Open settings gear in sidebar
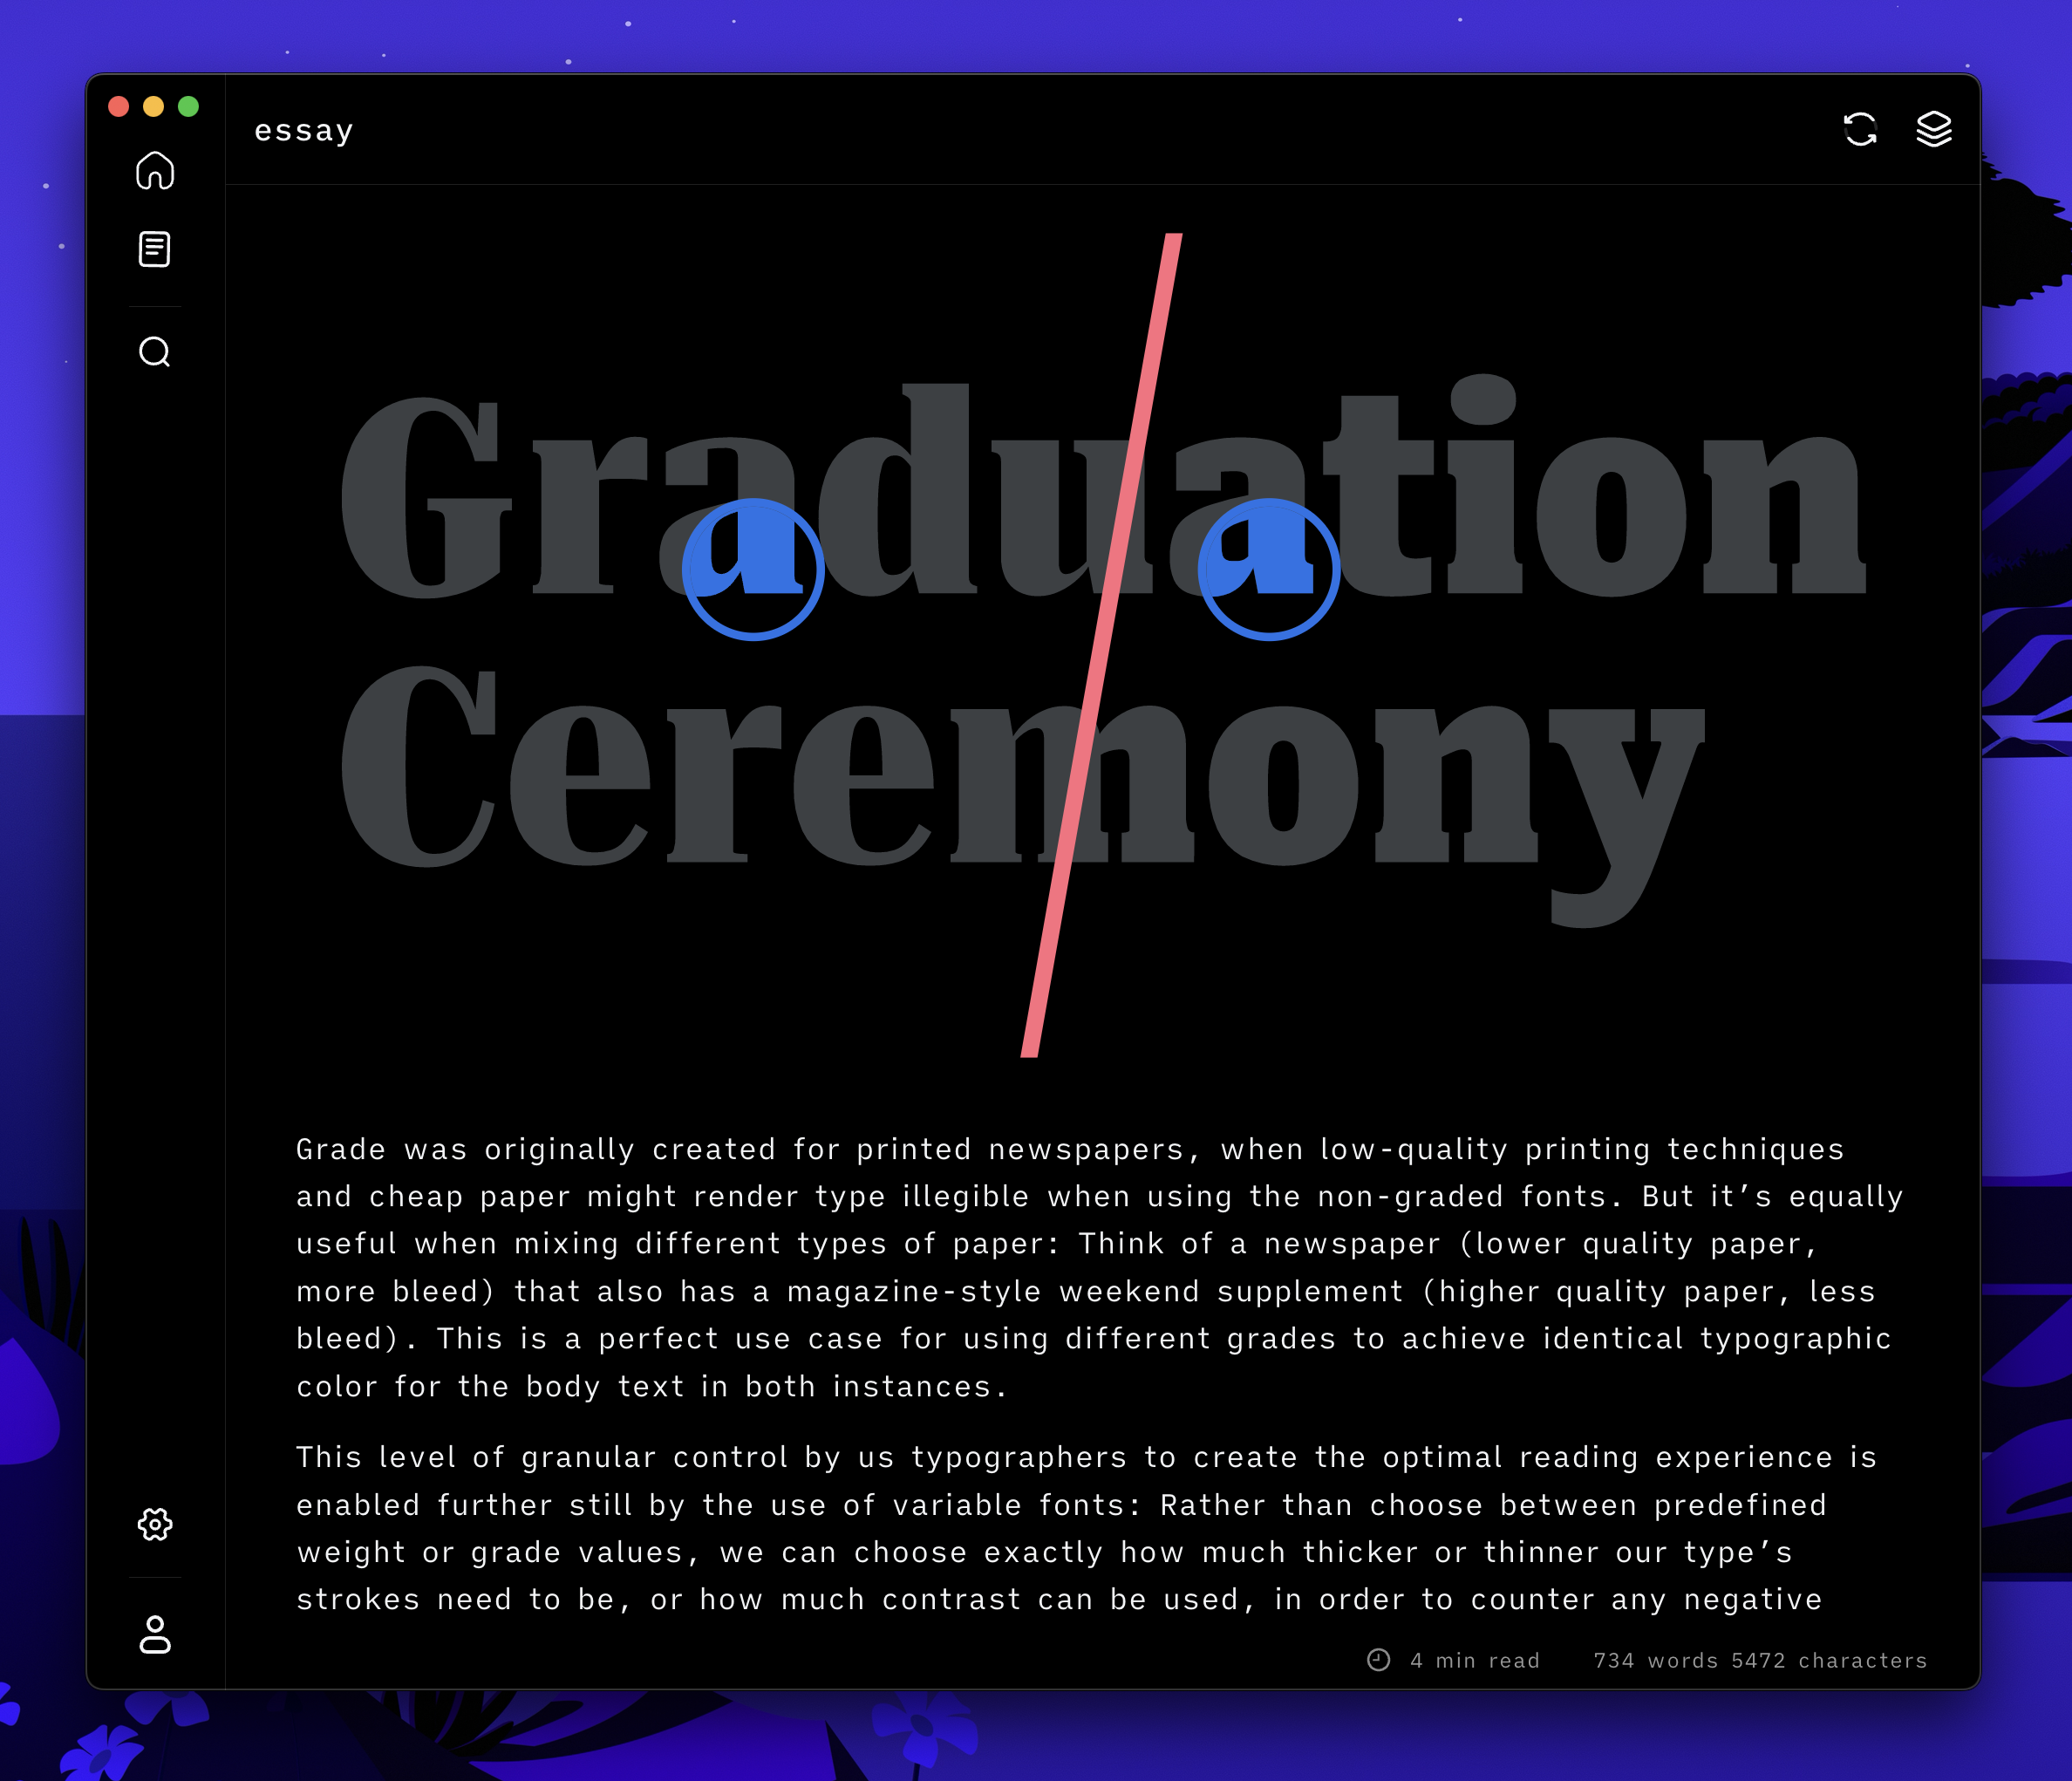Viewport: 2072px width, 1781px height. [x=155, y=1524]
